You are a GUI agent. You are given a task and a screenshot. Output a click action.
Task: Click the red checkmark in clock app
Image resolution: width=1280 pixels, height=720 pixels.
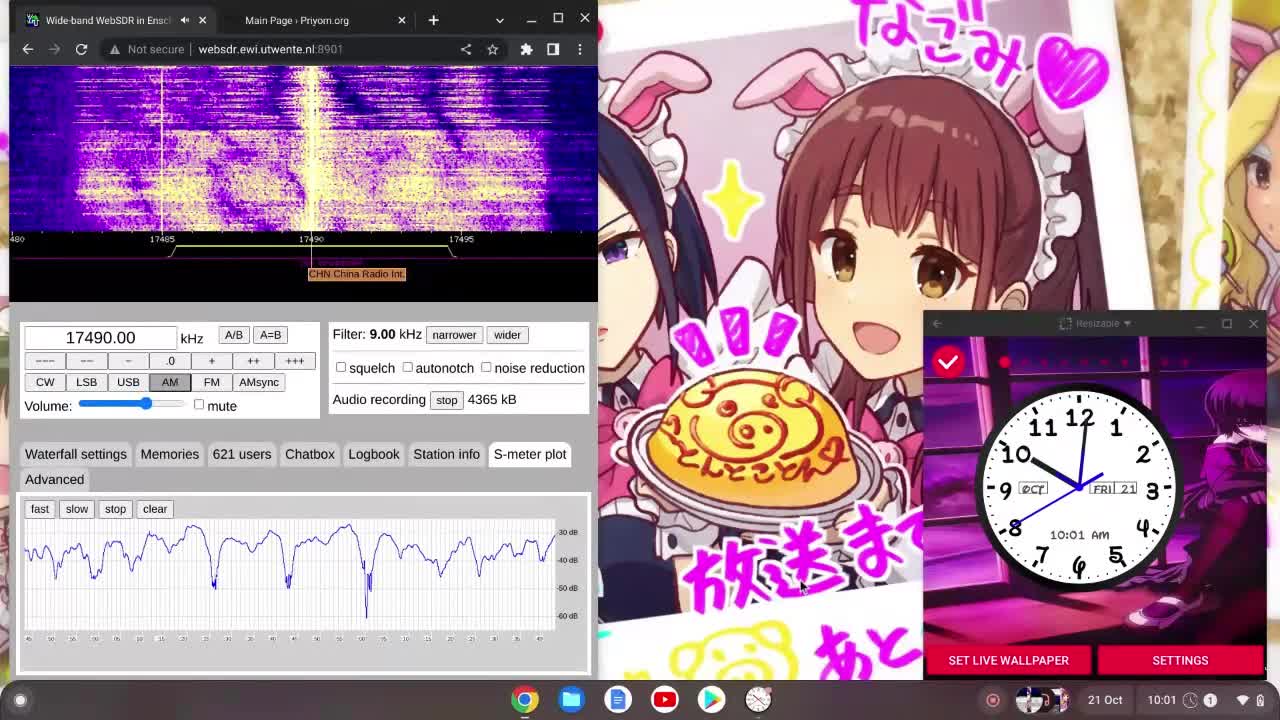948,362
